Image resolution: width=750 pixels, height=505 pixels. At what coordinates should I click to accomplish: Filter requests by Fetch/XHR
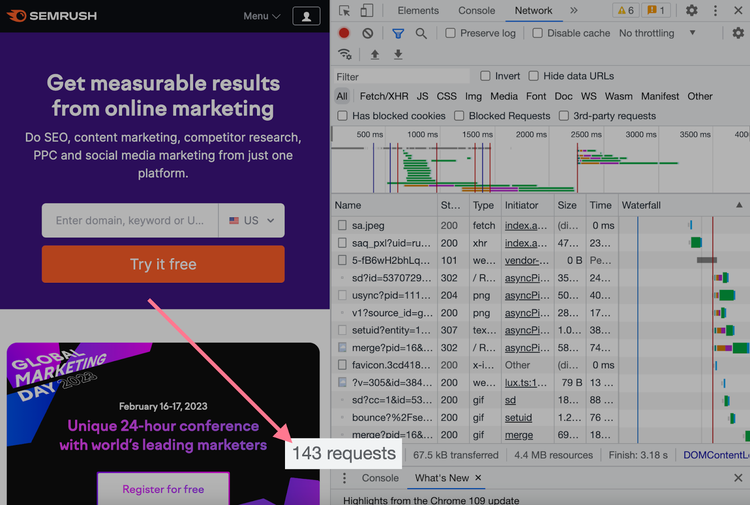click(384, 96)
